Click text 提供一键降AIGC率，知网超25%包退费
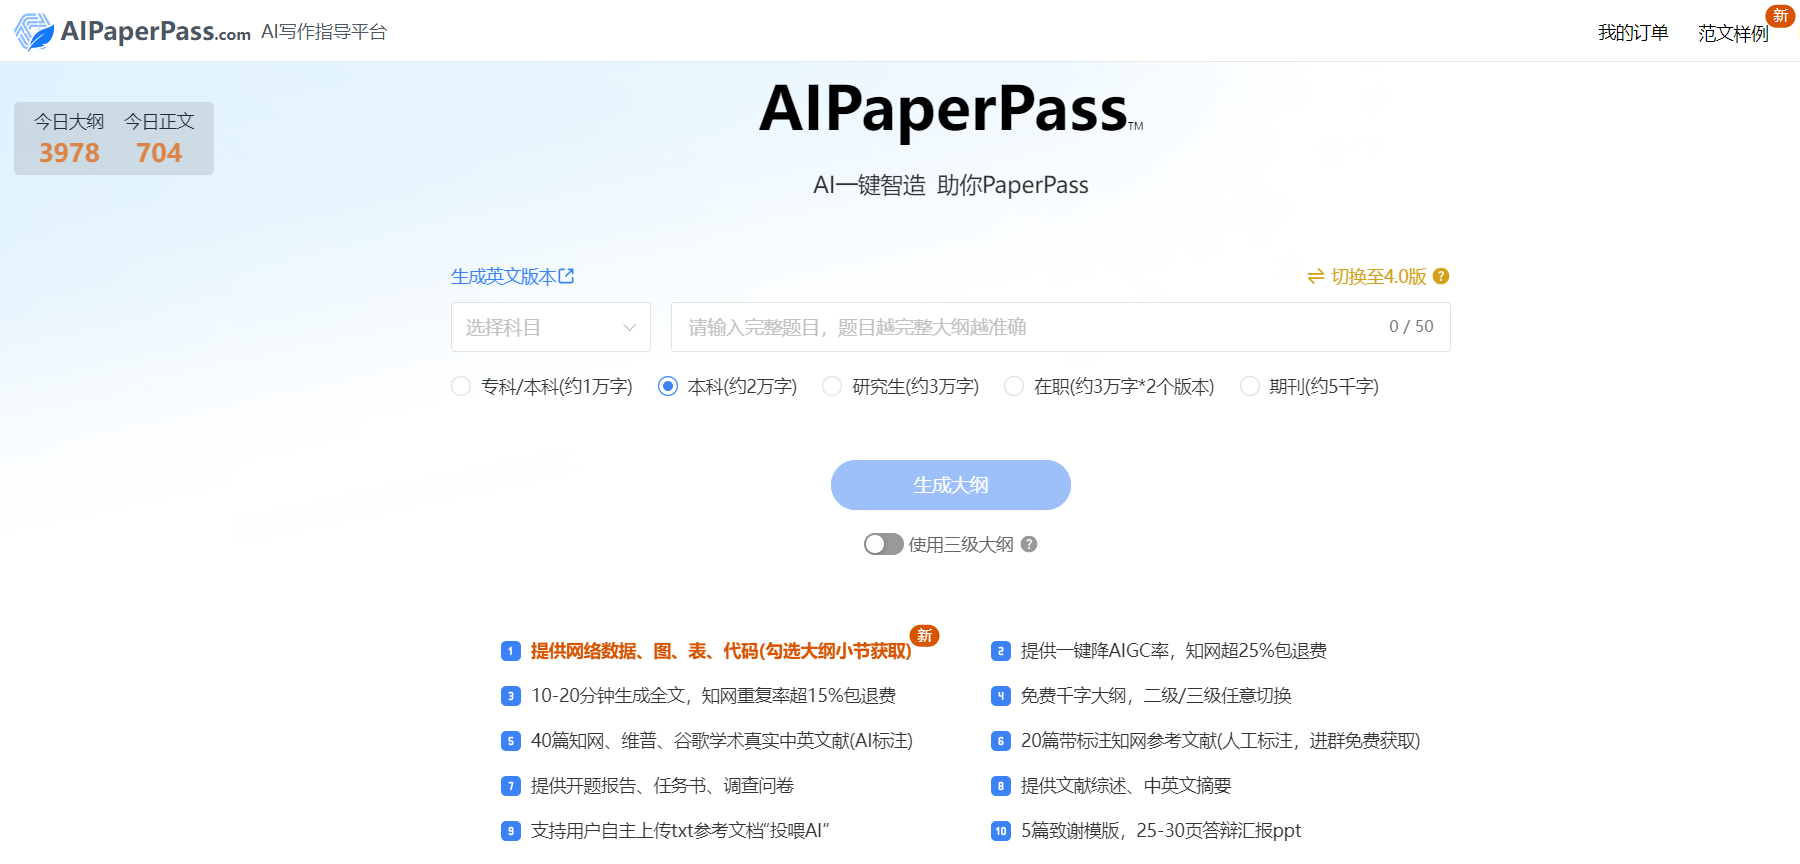Image resolution: width=1800 pixels, height=864 pixels. 1174,651
